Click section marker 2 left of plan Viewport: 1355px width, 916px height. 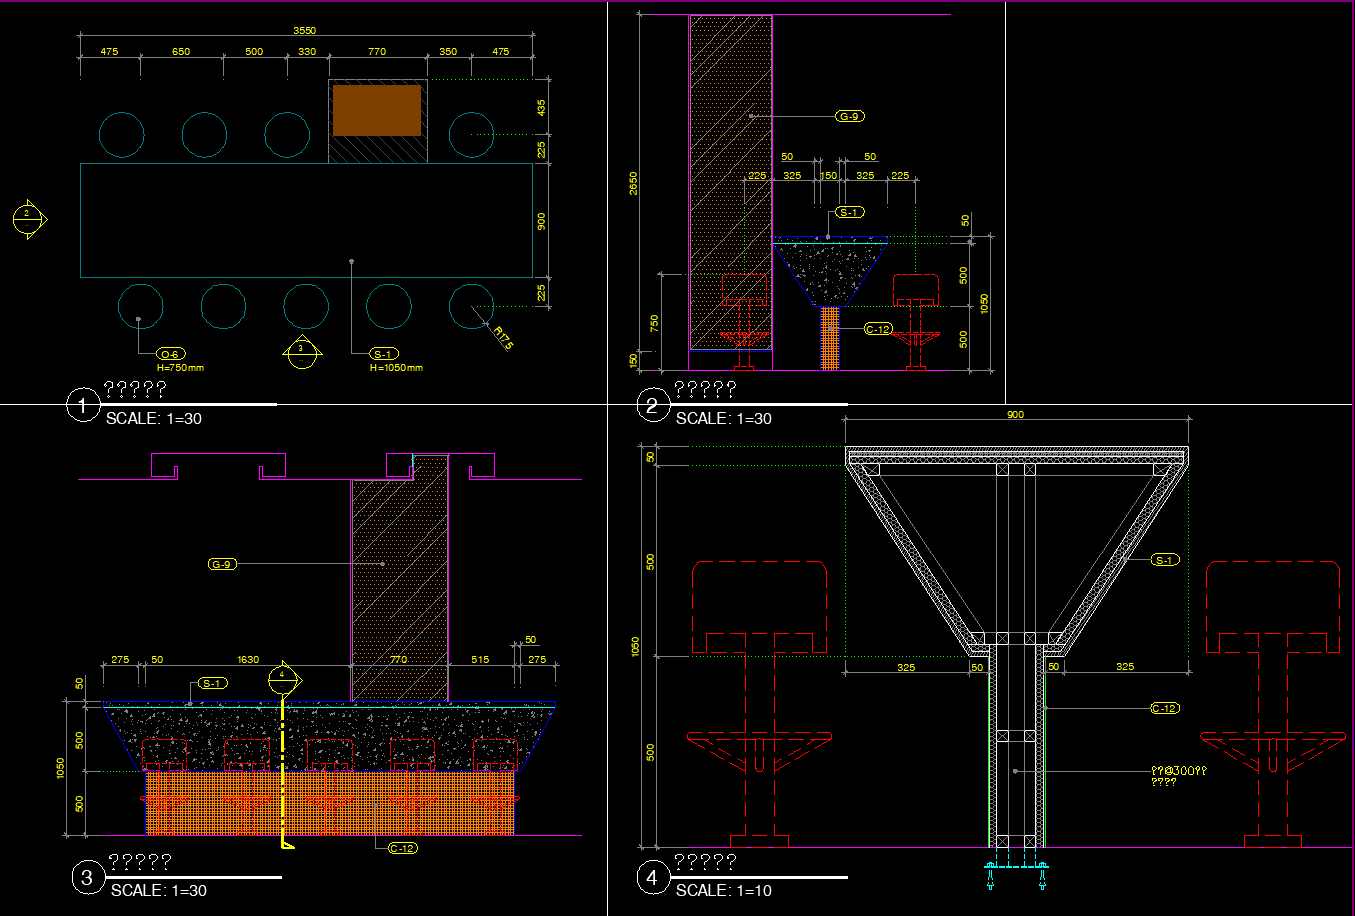28,219
